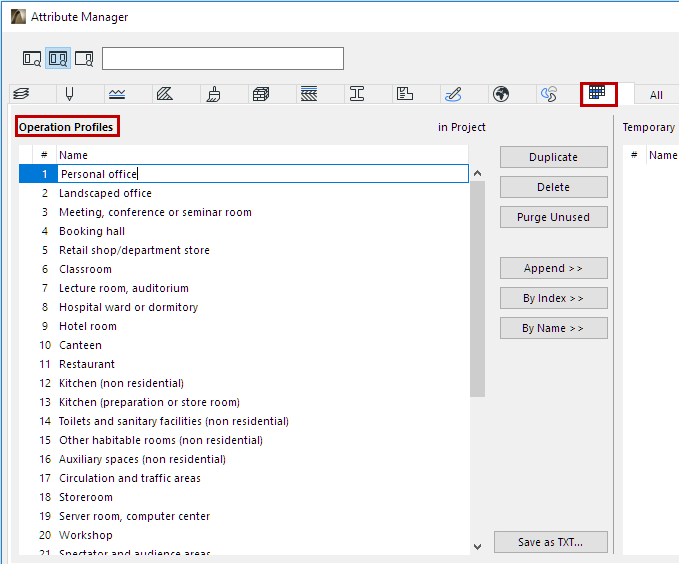Screen dimensions: 679x564
Task: Select Circulation and traffic areas row
Action: pos(244,478)
